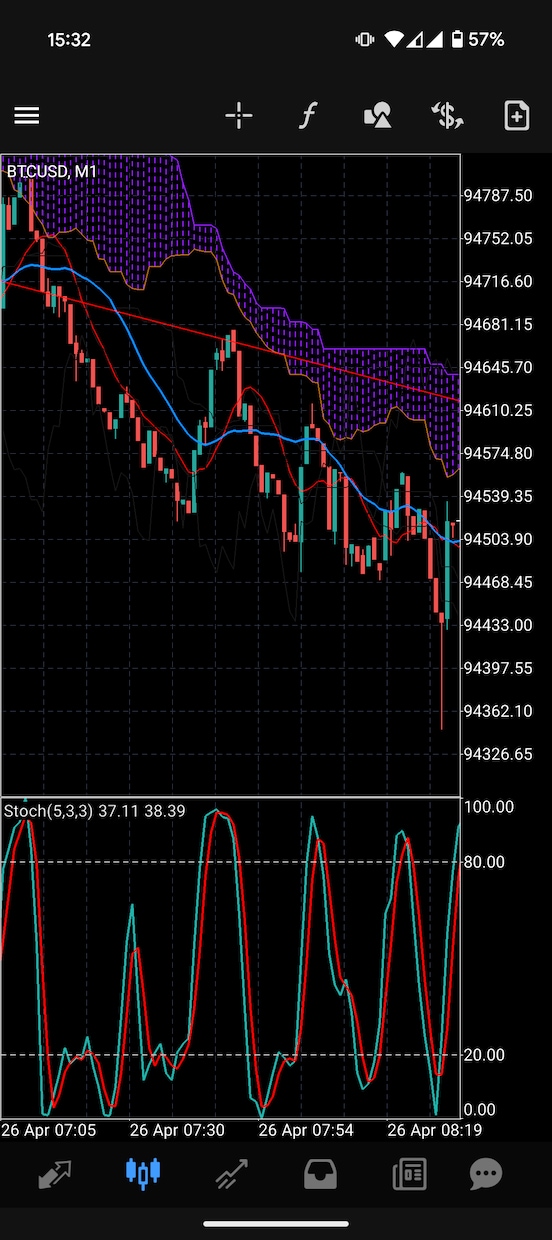Open the indicators list (f icon)
552x1240 pixels.
tap(308, 116)
